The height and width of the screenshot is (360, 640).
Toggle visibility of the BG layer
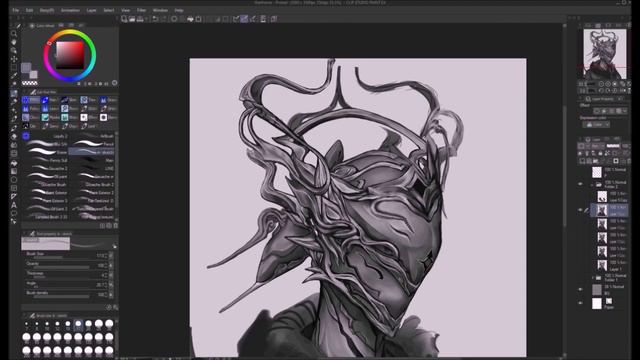tap(581, 289)
